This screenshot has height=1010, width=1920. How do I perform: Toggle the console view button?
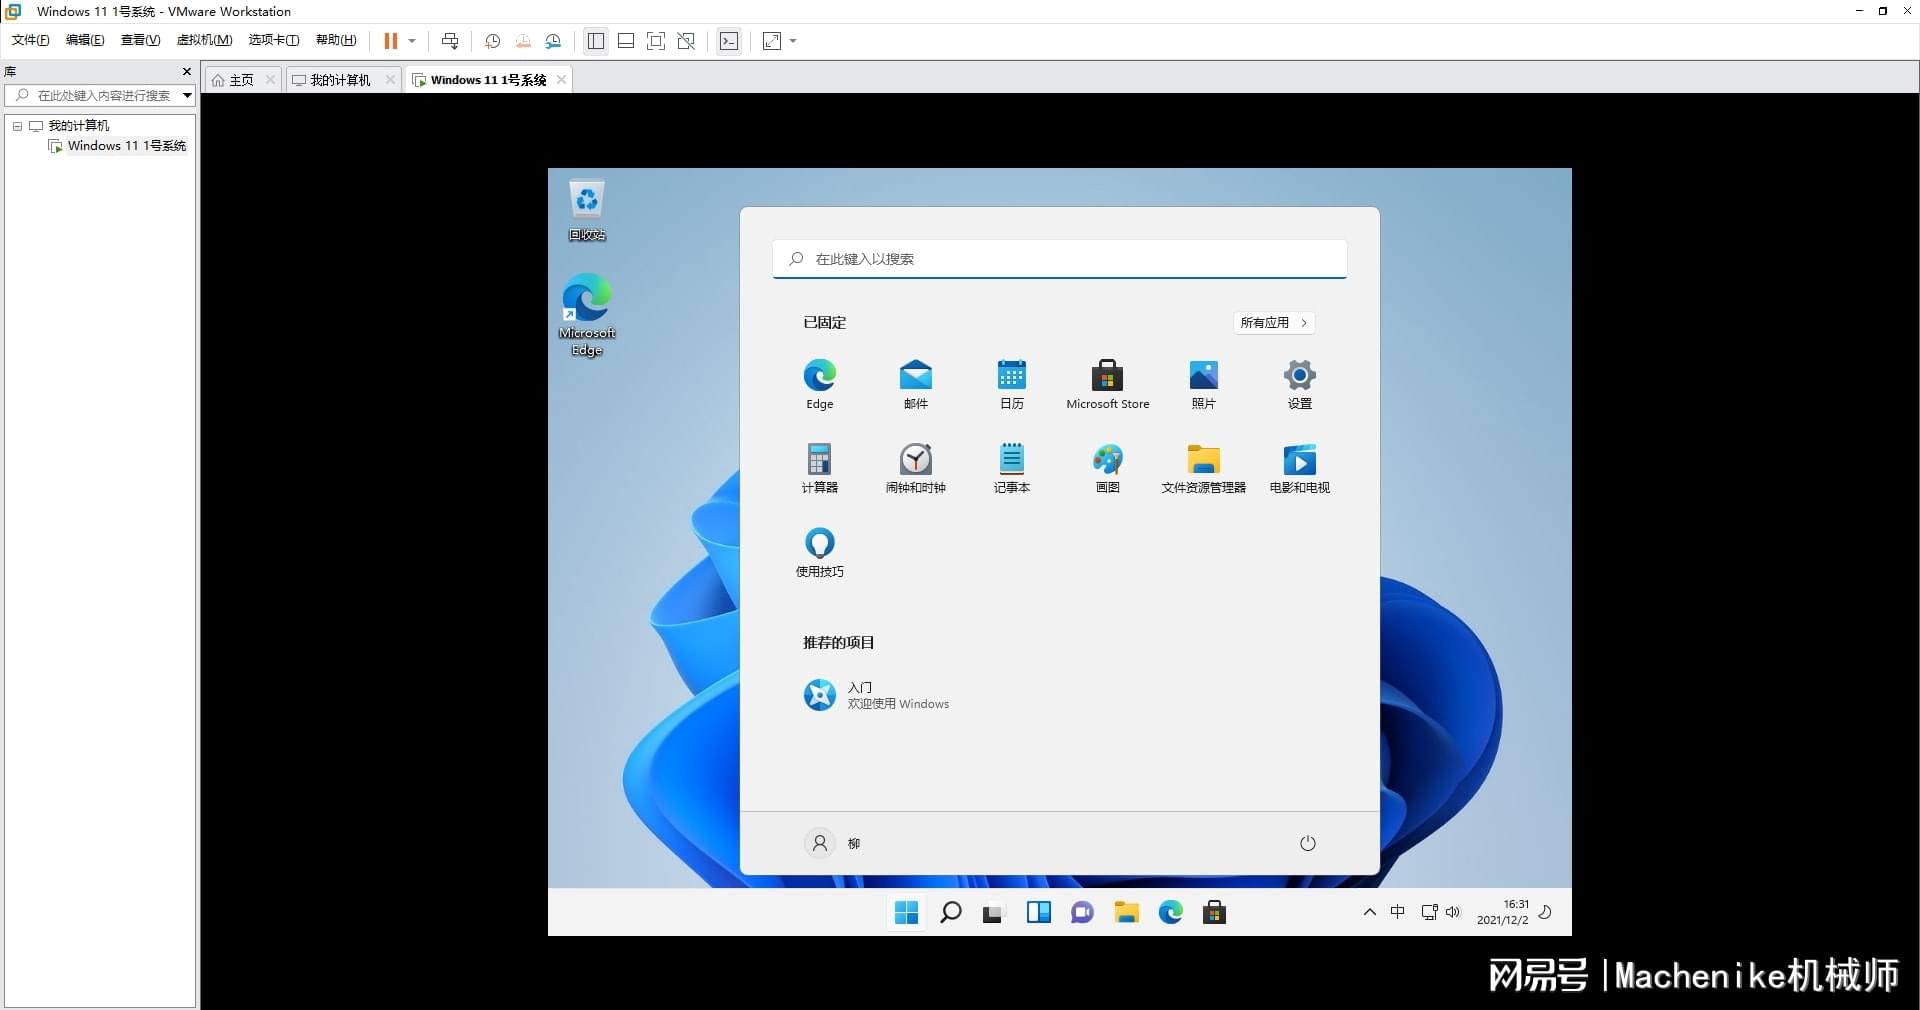tap(729, 41)
